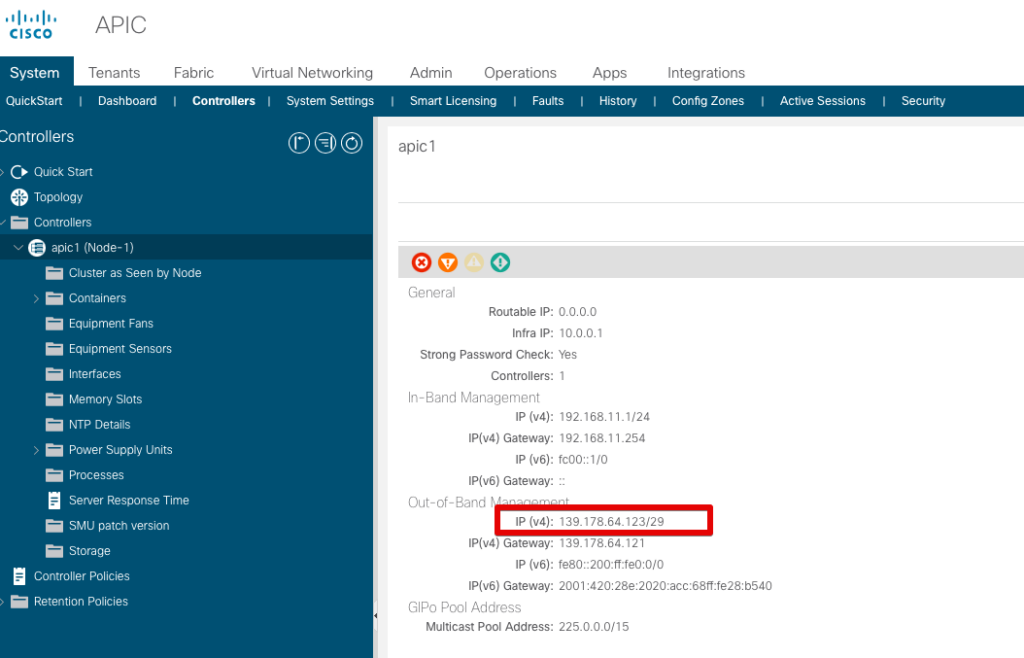1024x658 pixels.
Task: Open the Security submenu
Action: [923, 101]
